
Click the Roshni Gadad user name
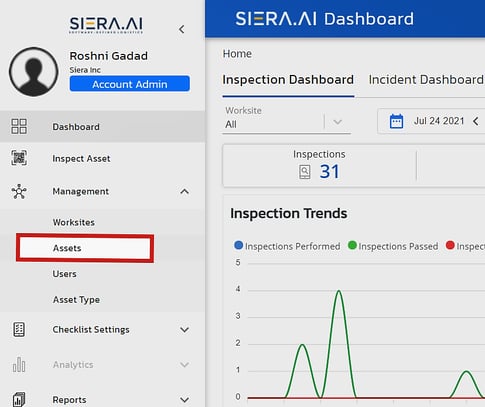click(x=109, y=56)
